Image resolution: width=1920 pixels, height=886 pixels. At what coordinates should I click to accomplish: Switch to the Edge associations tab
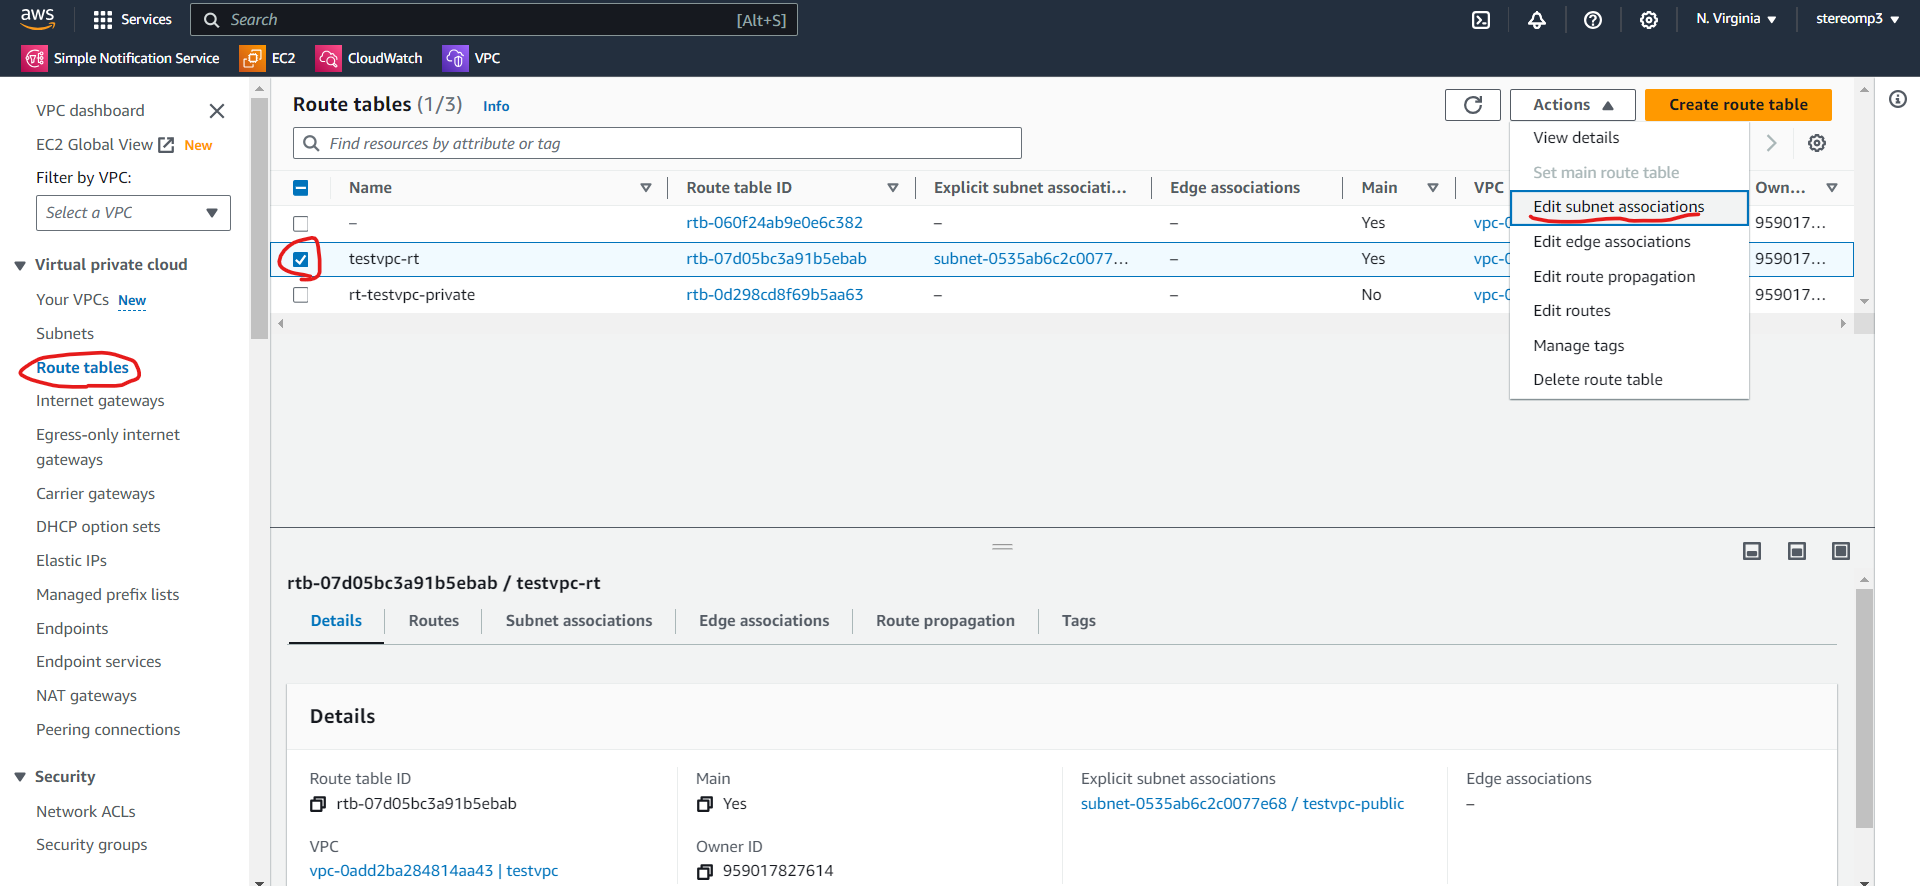point(764,621)
